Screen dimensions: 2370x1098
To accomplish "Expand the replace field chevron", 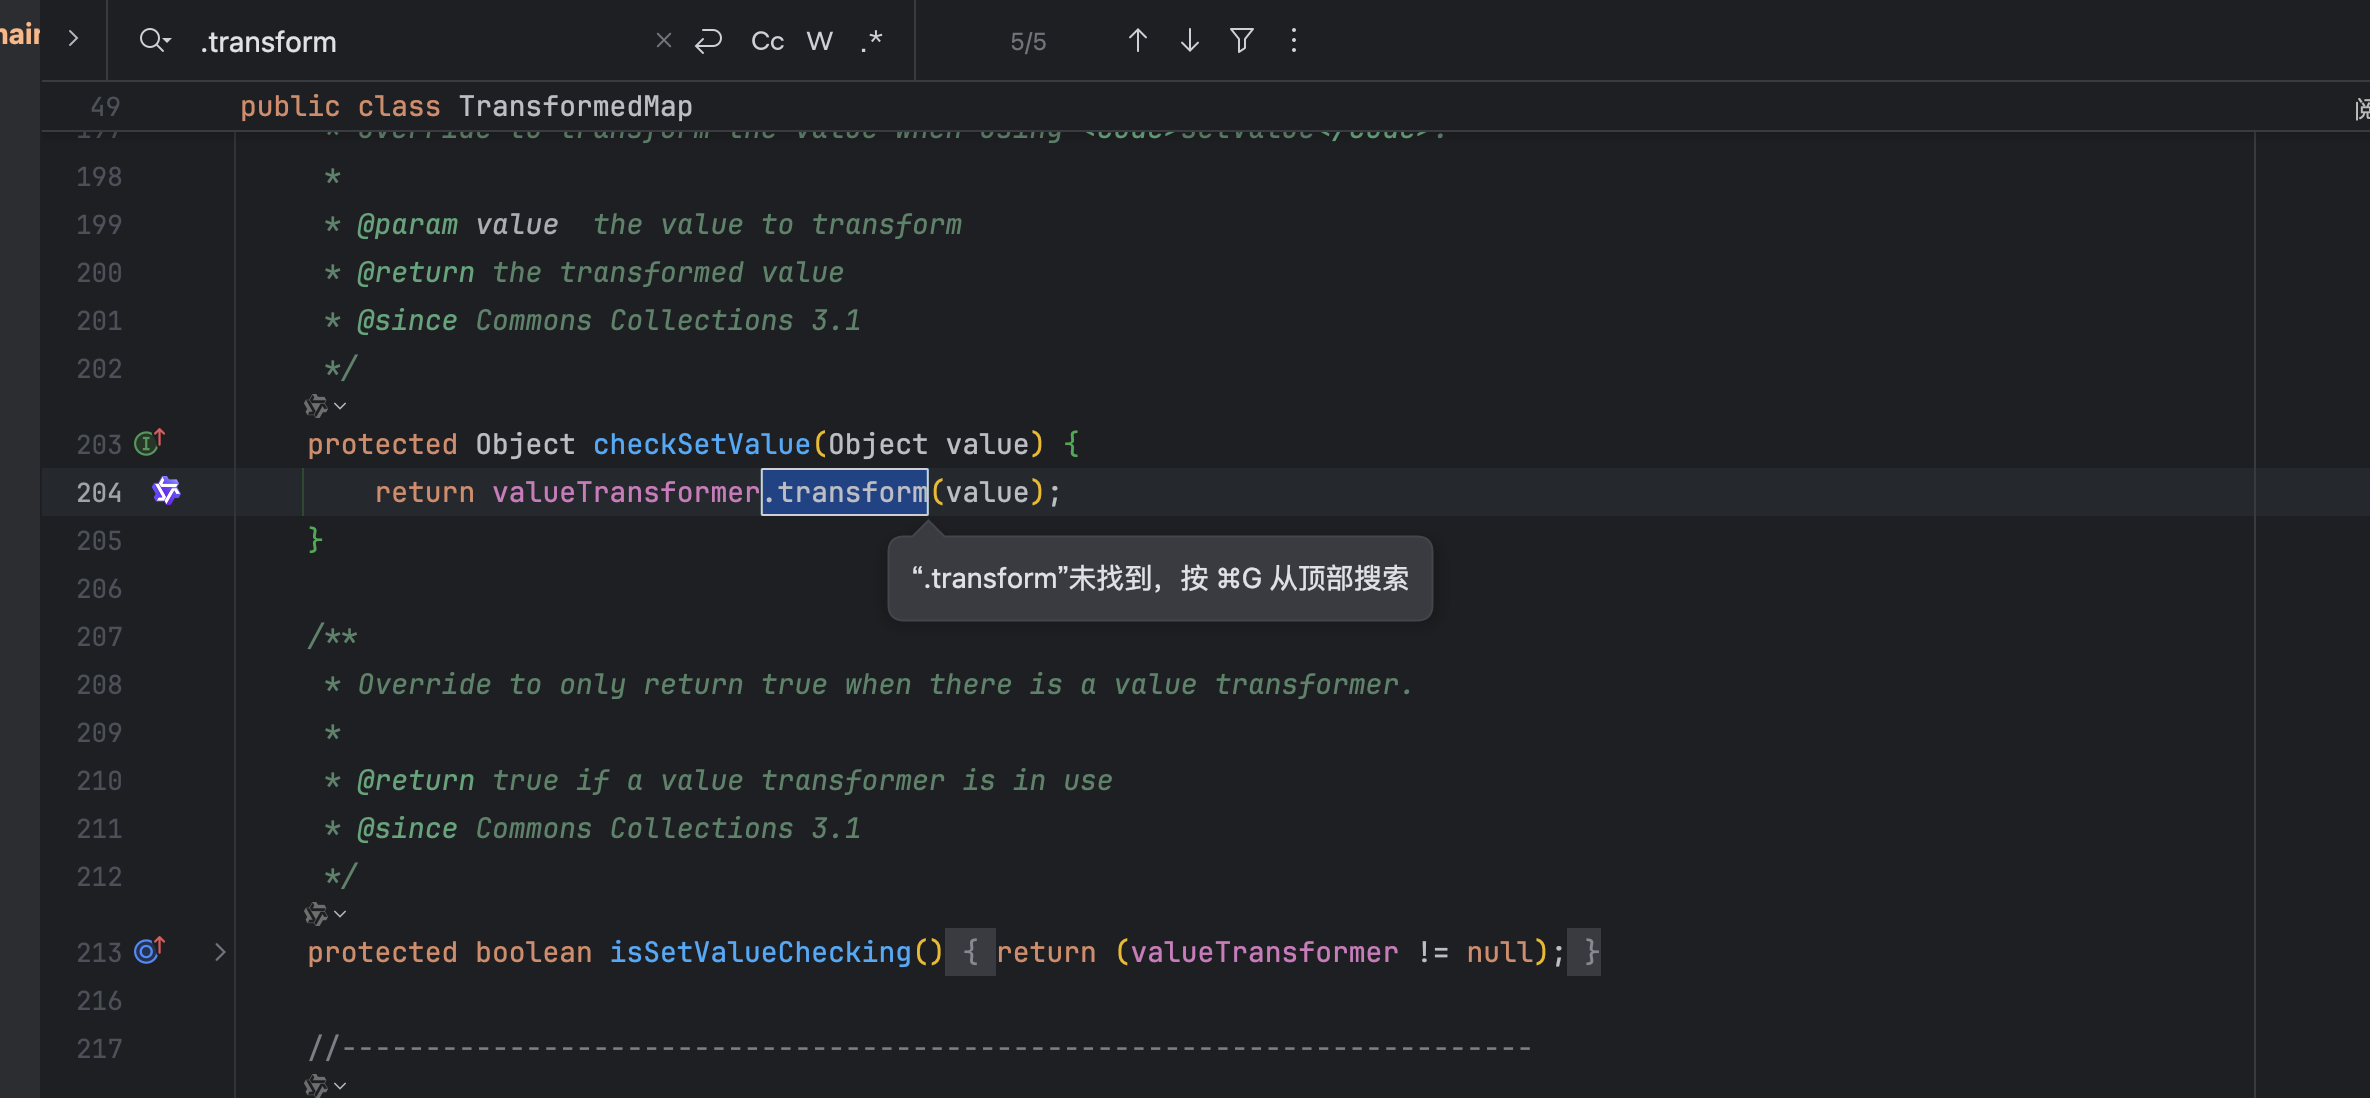I will pos(73,38).
